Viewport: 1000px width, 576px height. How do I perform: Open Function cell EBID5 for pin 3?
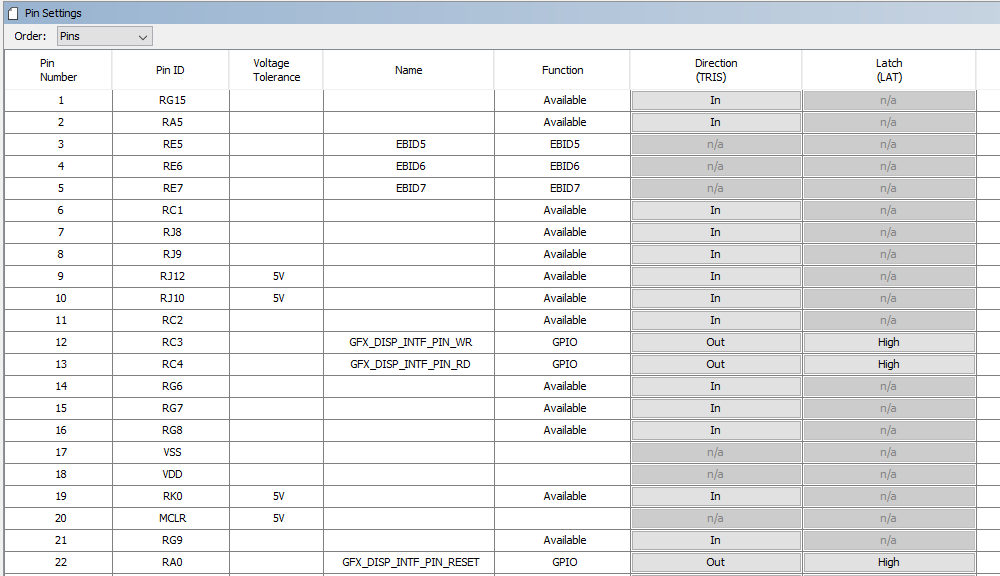[563, 144]
